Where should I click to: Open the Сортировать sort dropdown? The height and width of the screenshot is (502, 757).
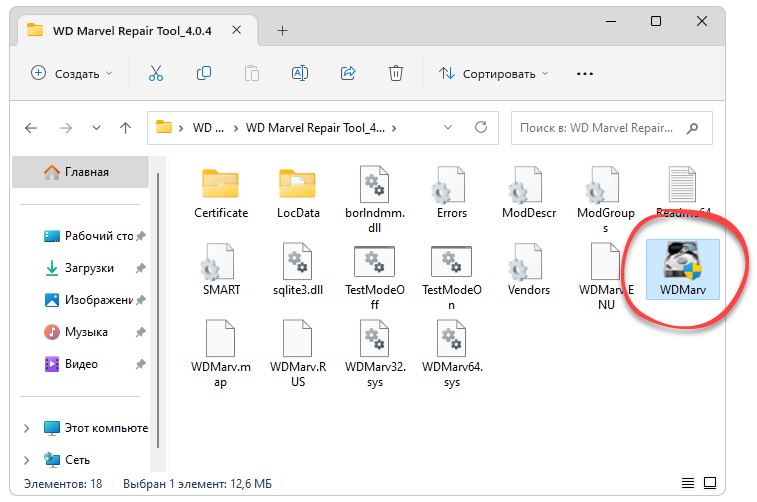point(493,73)
